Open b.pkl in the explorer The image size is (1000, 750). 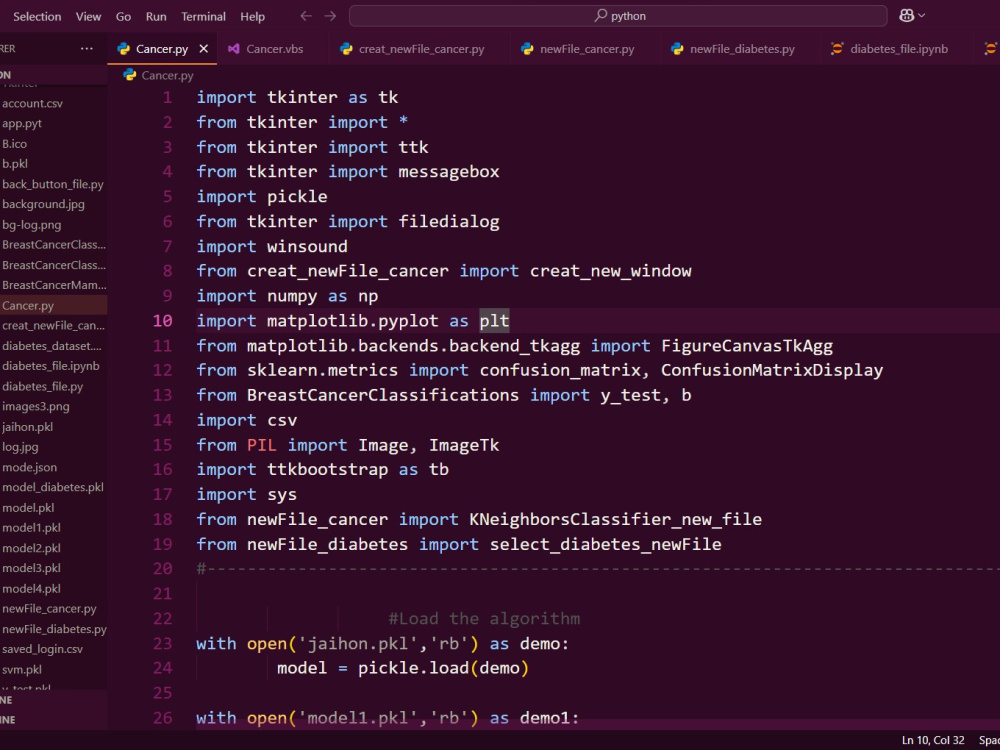pyautogui.click(x=15, y=164)
